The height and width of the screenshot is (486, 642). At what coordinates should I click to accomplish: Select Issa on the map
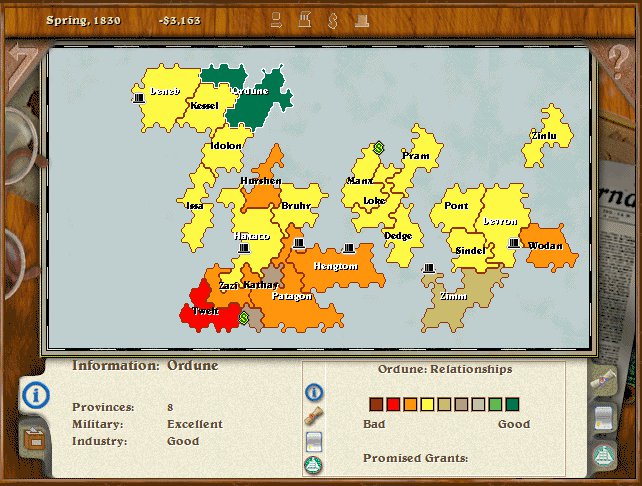click(x=195, y=206)
